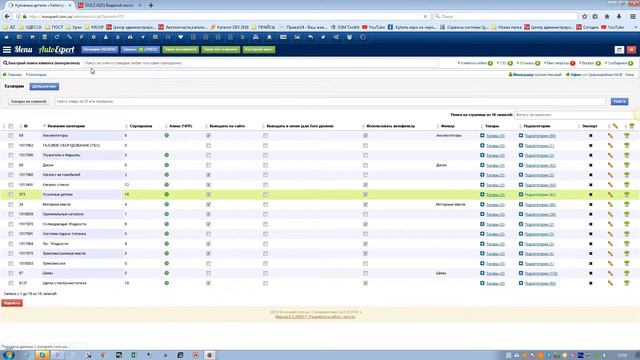This screenshot has height=360, width=640.
Task: Click the blue 'Дополнения' button
Action: 44,87
